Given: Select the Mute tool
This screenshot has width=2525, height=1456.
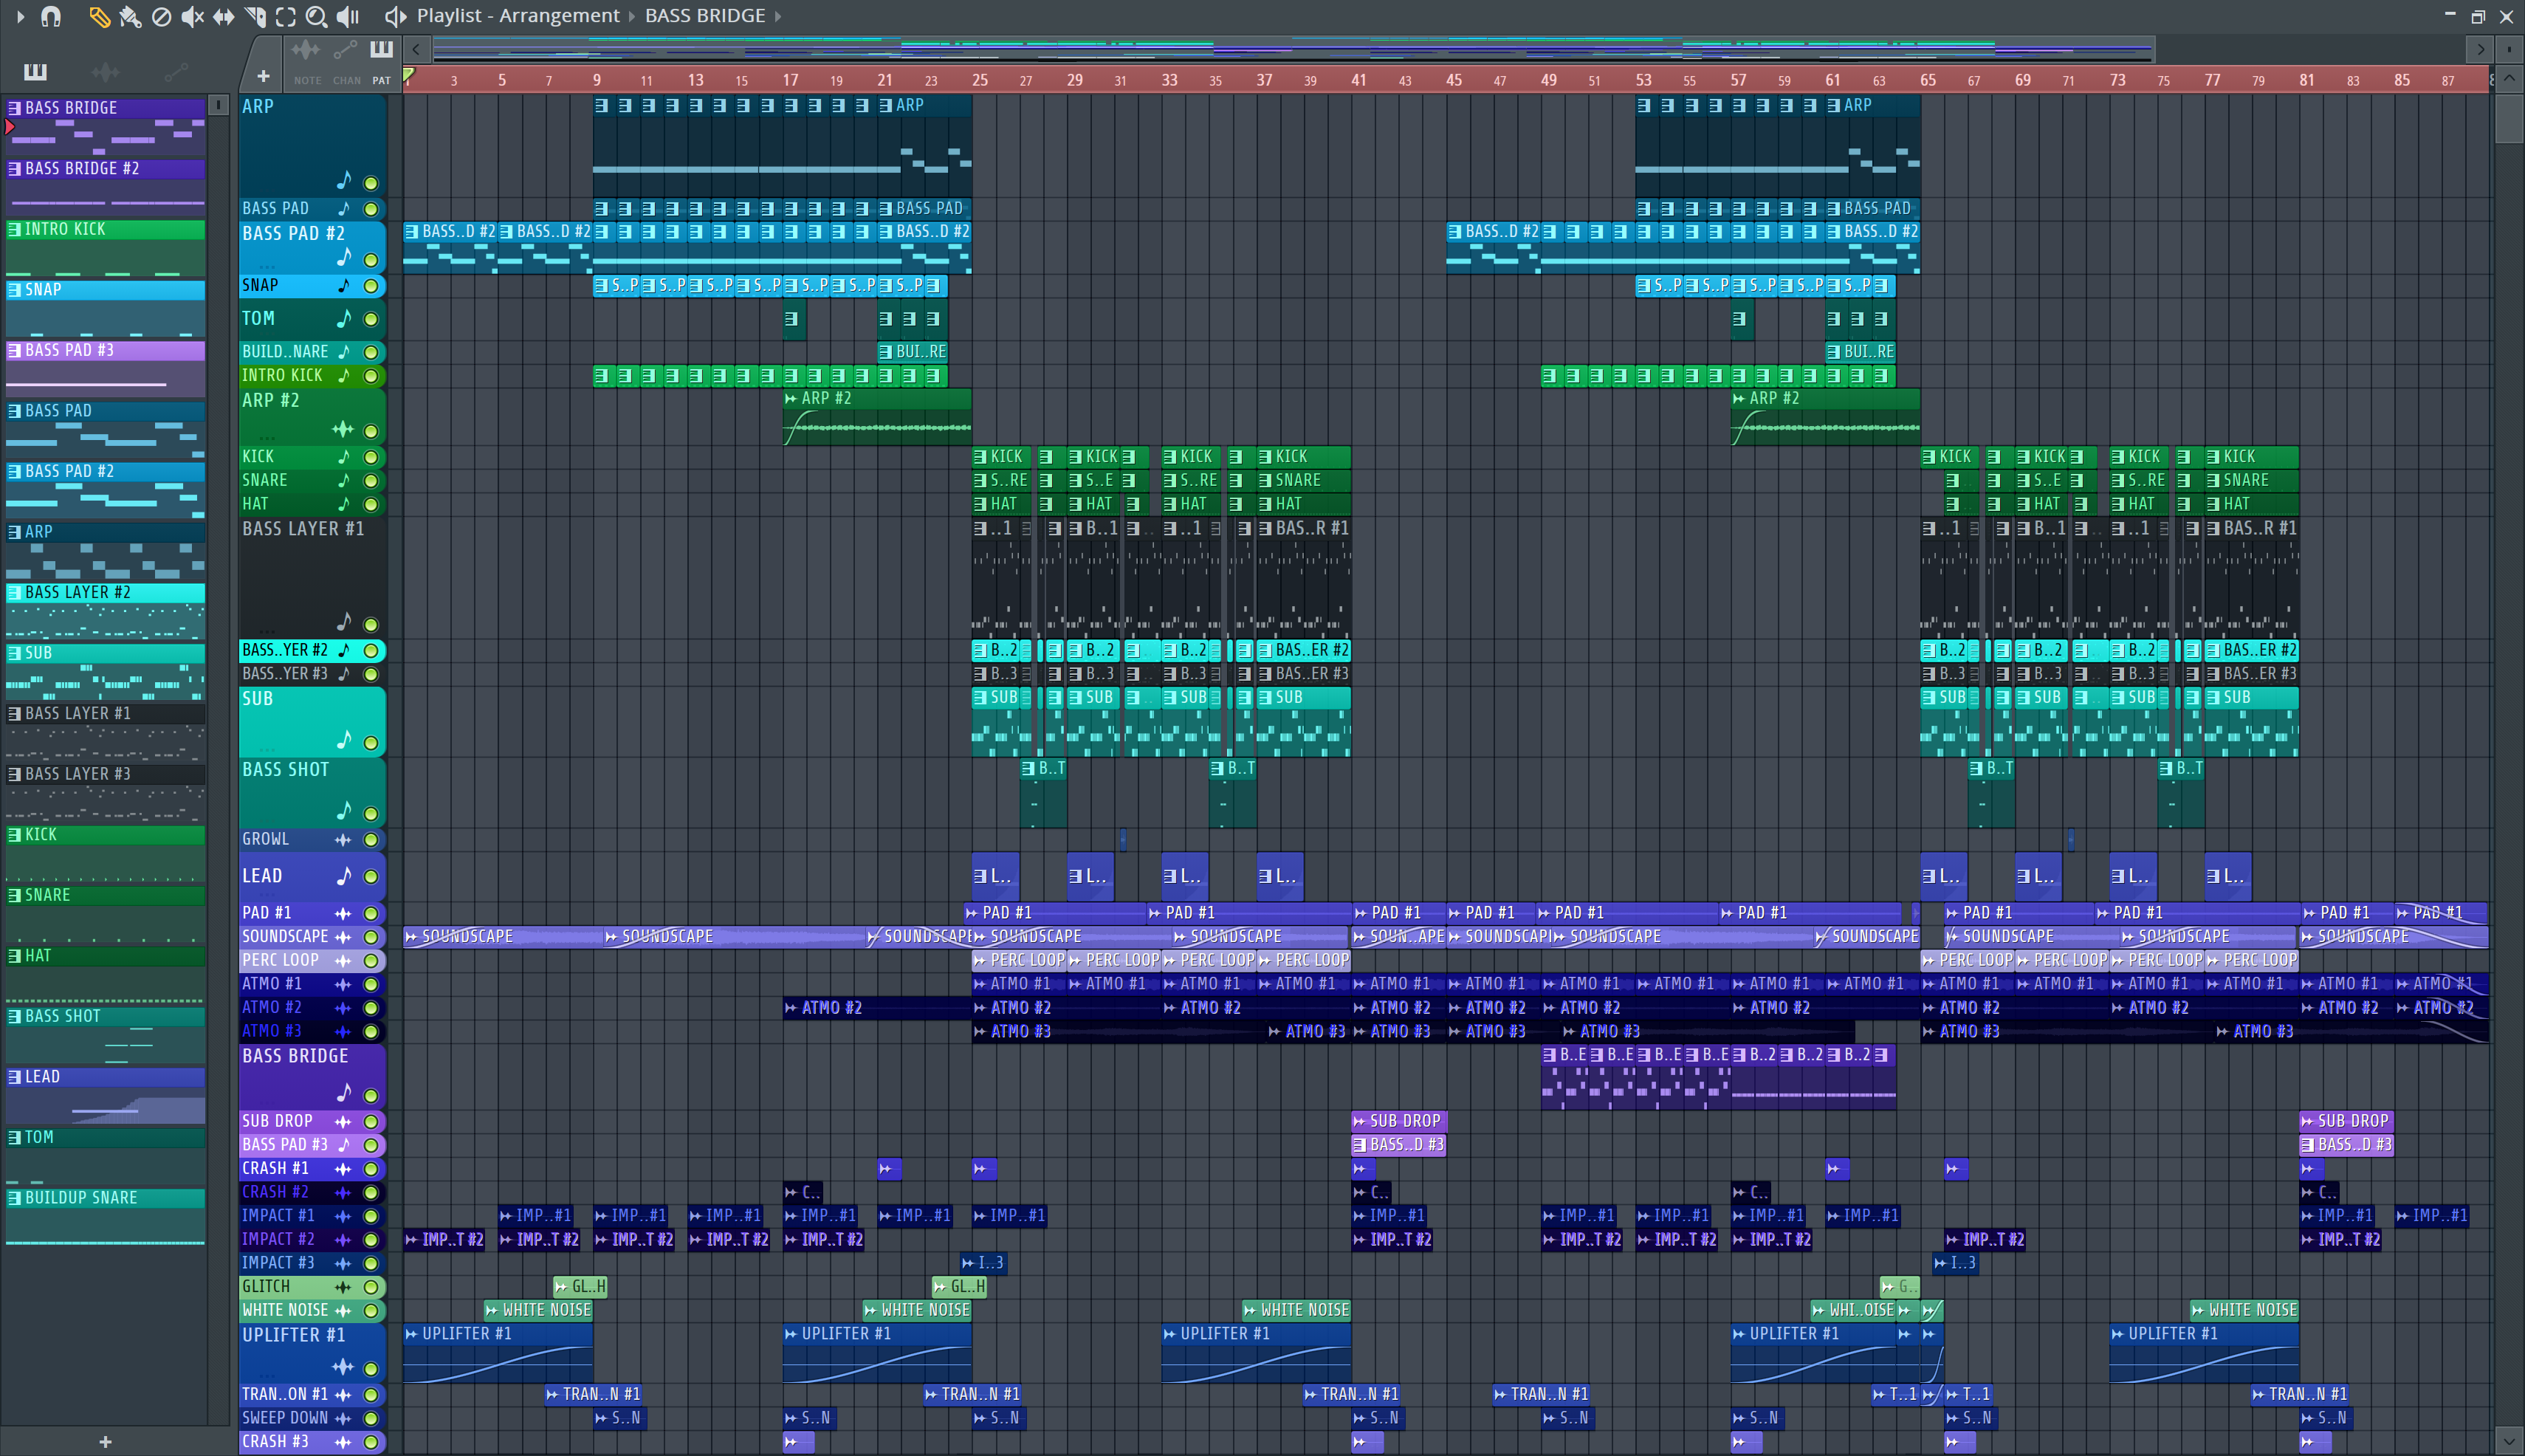Looking at the screenshot, I should click(192, 16).
